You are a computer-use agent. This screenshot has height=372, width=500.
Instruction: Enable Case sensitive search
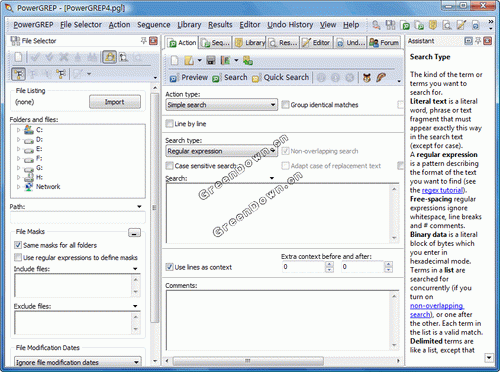coord(169,166)
